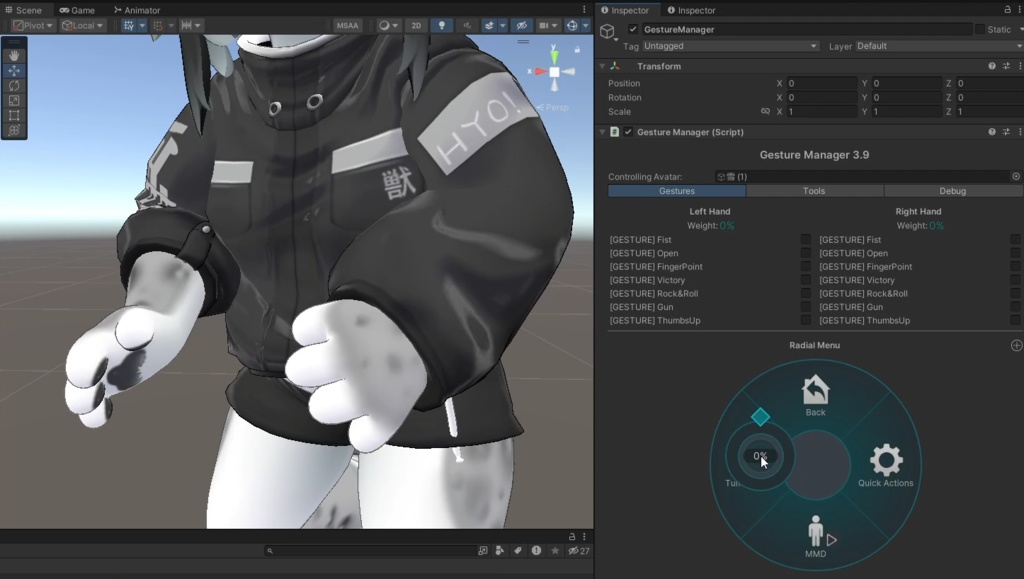Click Project search by import log icon
The image size is (1024, 579).
coord(536,551)
